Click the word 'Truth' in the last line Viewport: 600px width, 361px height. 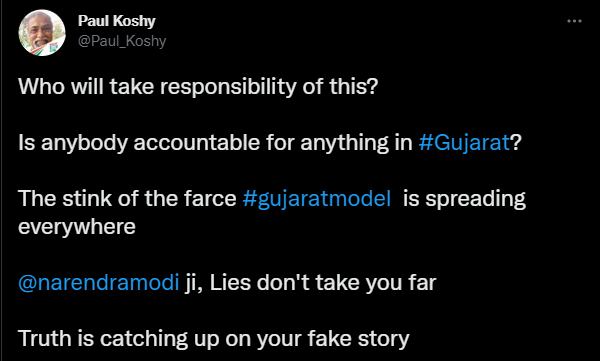42,339
